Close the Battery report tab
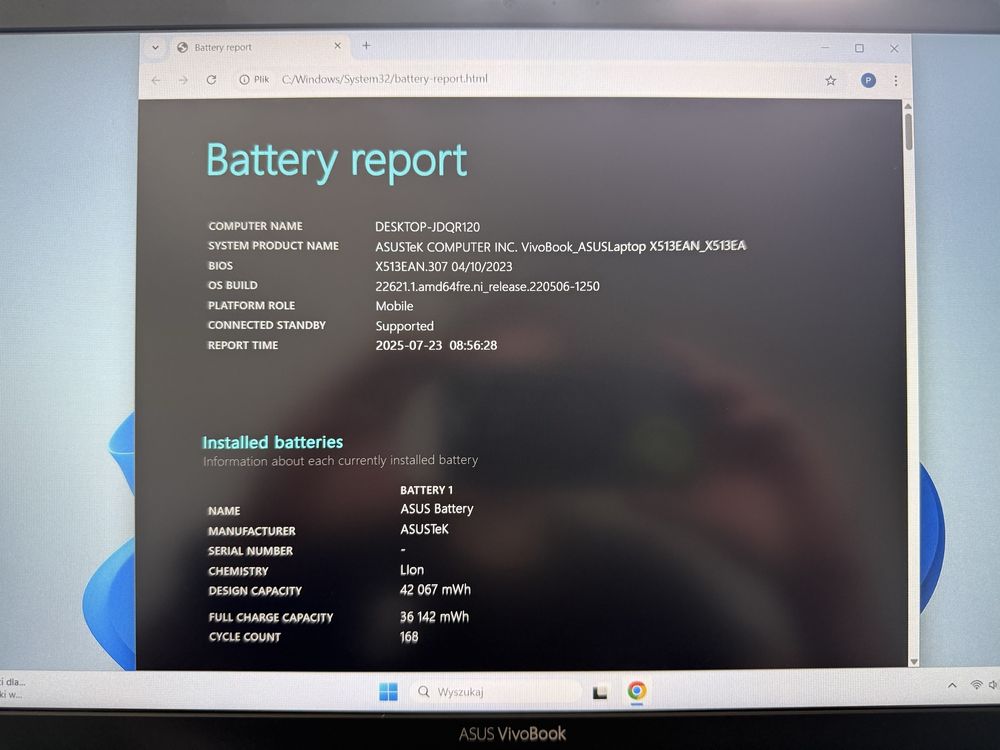The width and height of the screenshot is (1000, 750). tap(337, 46)
